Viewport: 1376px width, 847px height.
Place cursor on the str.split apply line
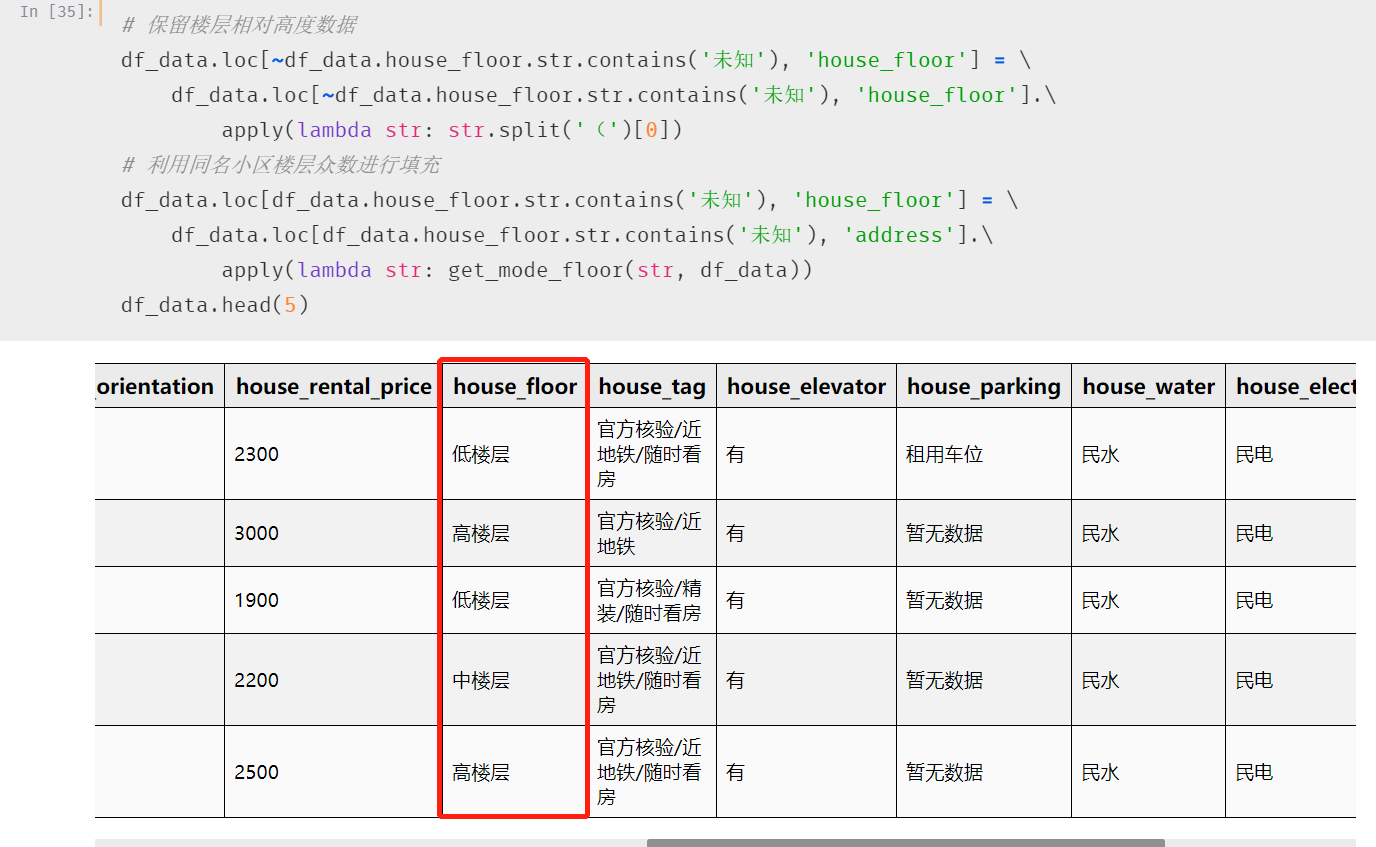[x=452, y=130]
